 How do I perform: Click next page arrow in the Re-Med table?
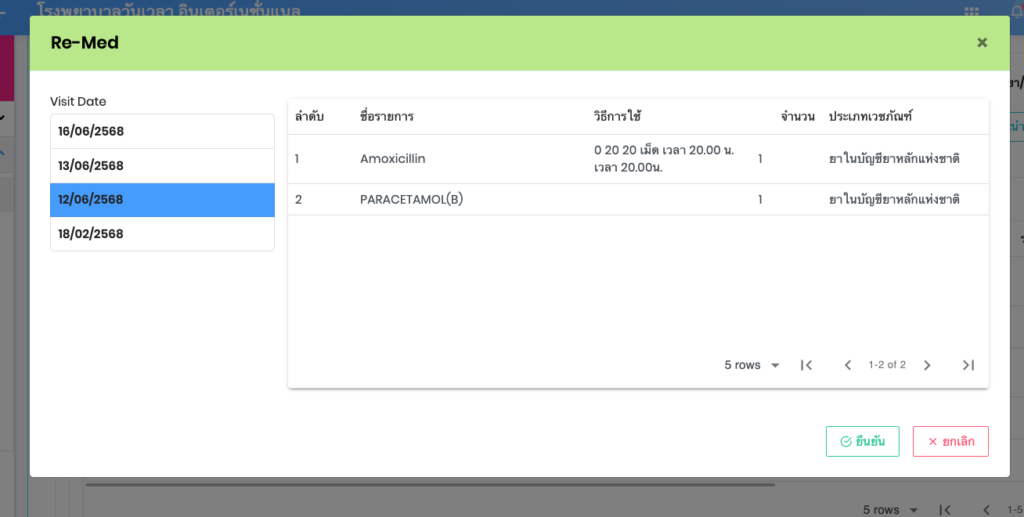tap(927, 365)
